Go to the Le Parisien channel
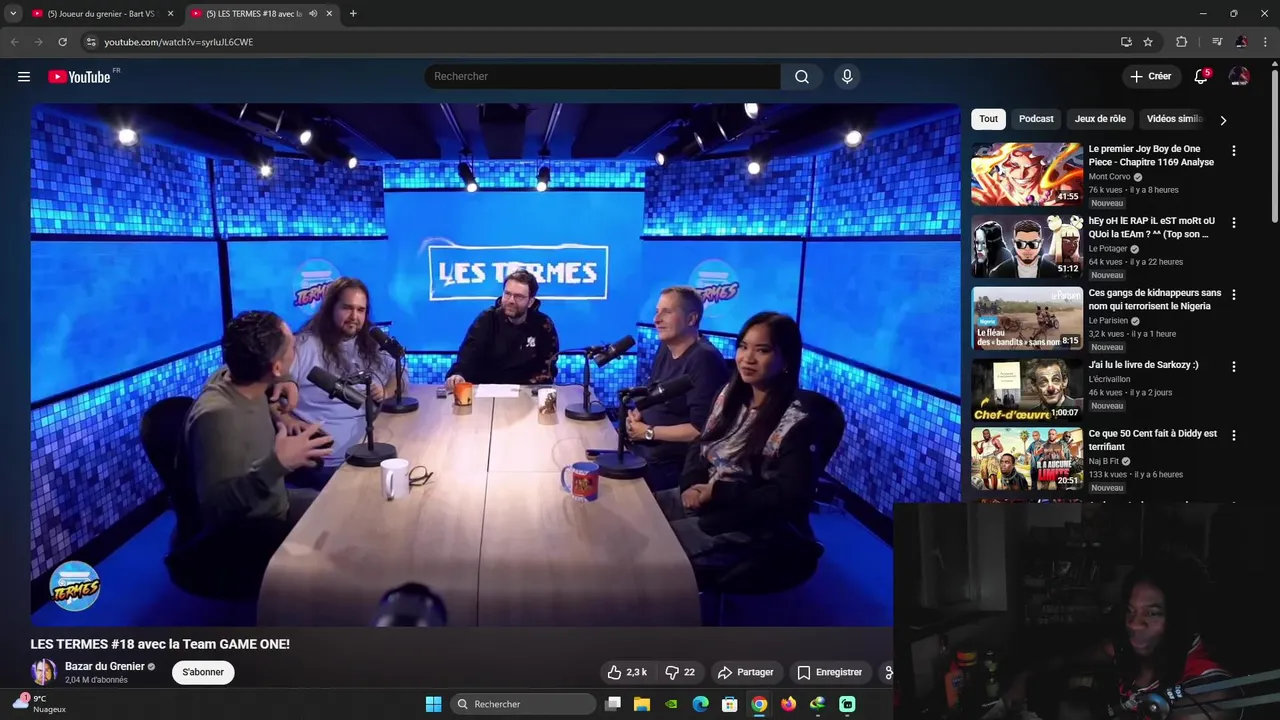The image size is (1280, 720). click(x=1108, y=321)
